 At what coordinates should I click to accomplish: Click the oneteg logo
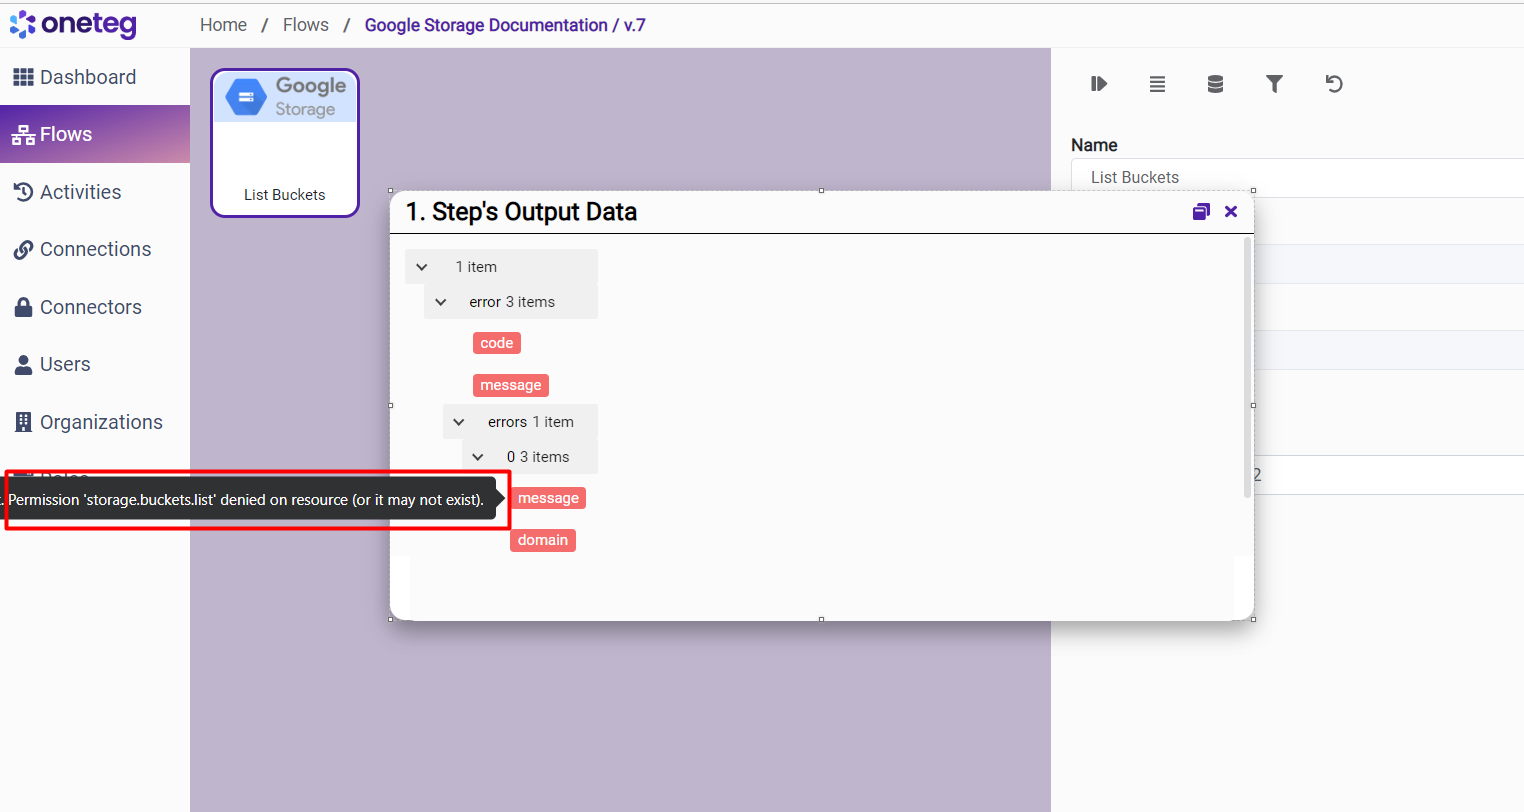[x=73, y=24]
